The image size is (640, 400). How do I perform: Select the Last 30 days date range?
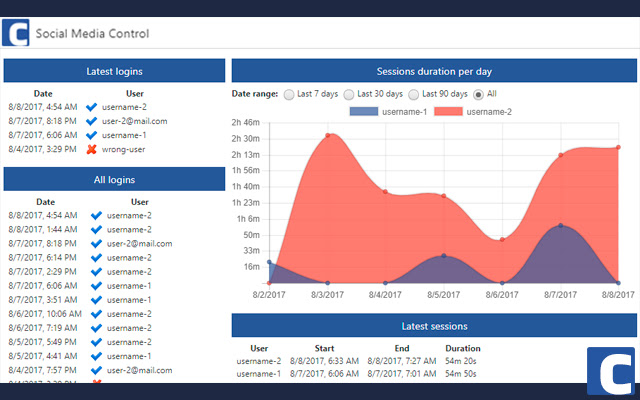pos(349,95)
